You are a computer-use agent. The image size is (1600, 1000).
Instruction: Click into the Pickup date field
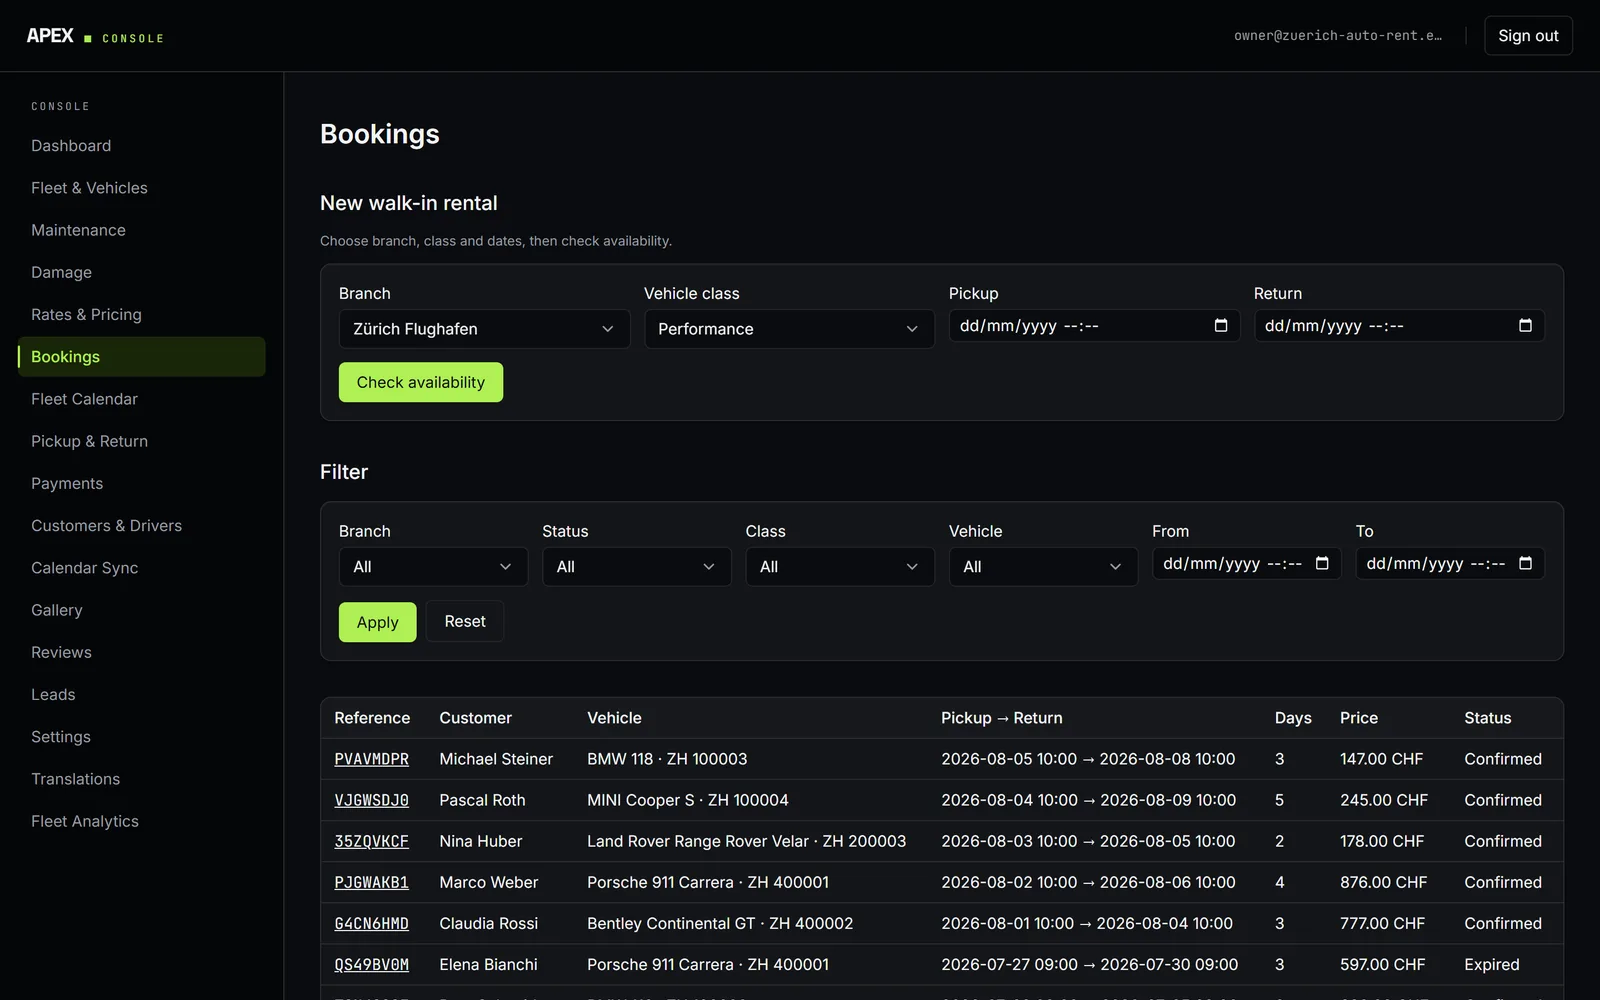coord(1094,326)
